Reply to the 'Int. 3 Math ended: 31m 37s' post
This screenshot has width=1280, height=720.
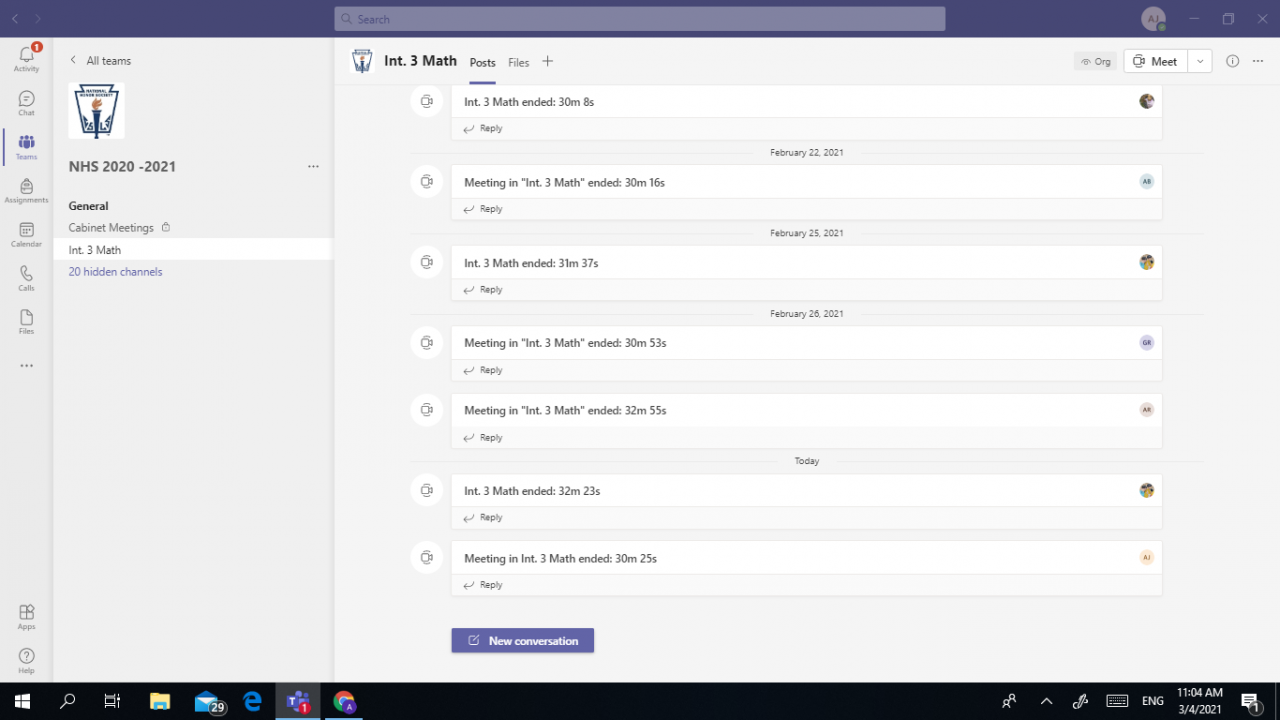(483, 290)
